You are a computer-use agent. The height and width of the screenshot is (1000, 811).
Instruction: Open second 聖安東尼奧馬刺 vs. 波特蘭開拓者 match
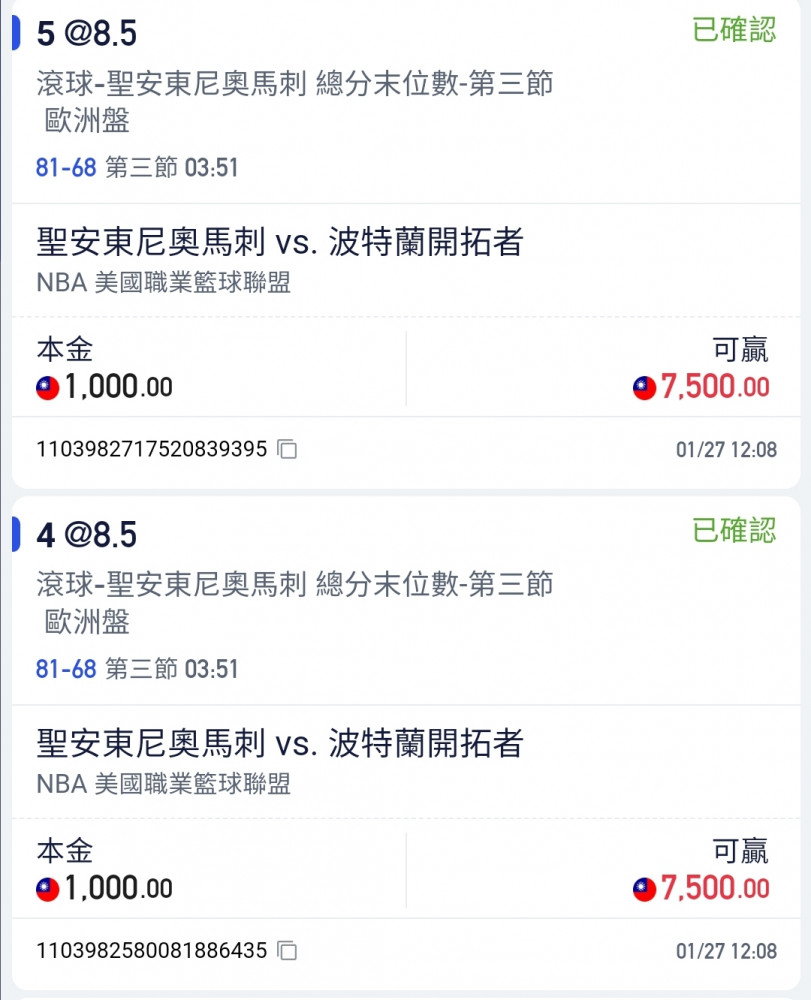coord(280,744)
